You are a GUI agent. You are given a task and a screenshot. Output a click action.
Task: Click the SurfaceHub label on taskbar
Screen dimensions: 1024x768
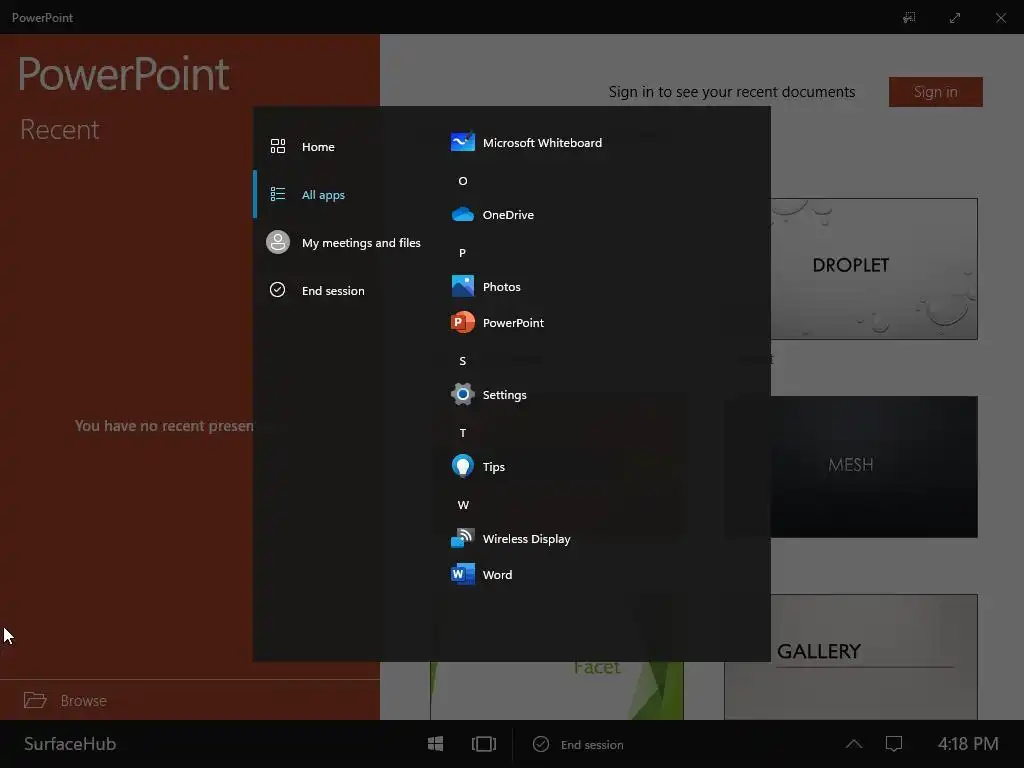[x=70, y=744]
